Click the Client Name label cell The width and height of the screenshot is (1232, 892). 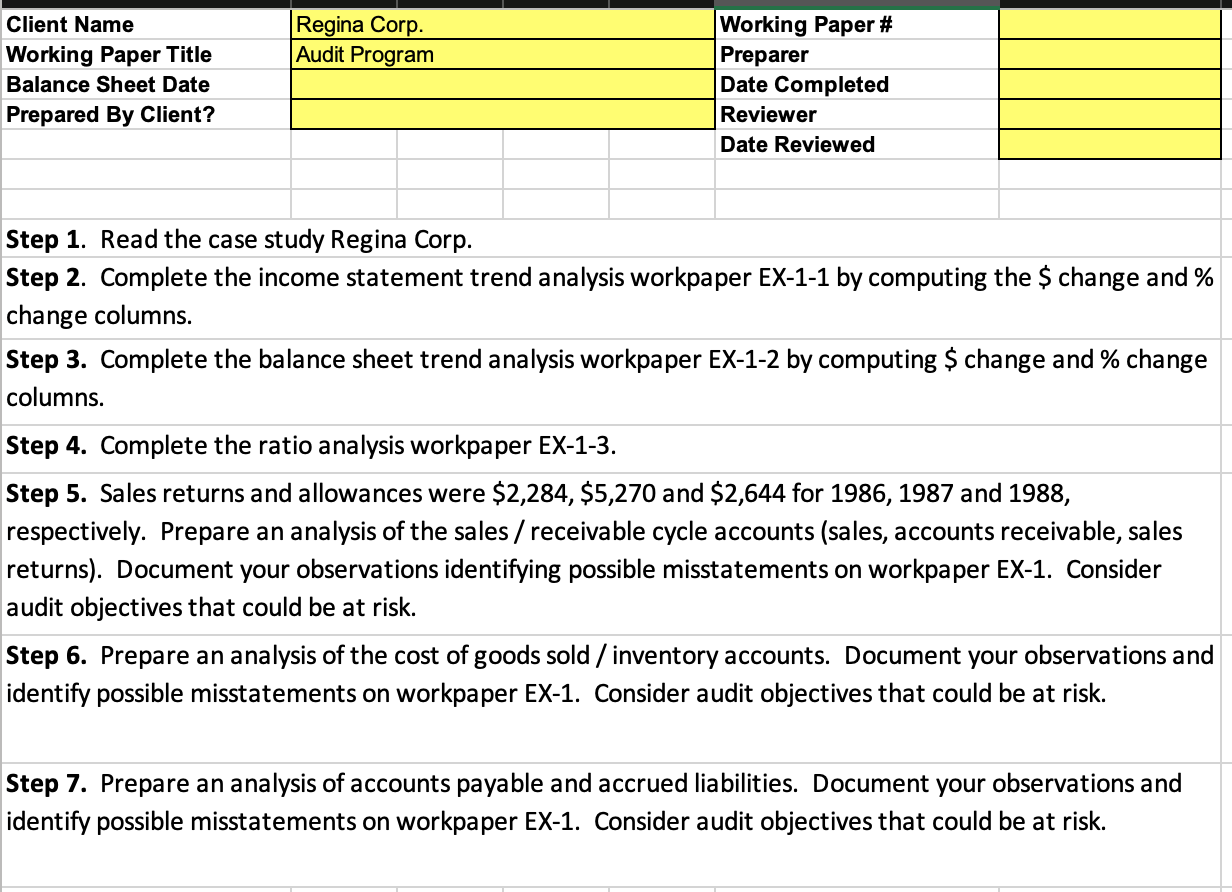click(x=145, y=24)
